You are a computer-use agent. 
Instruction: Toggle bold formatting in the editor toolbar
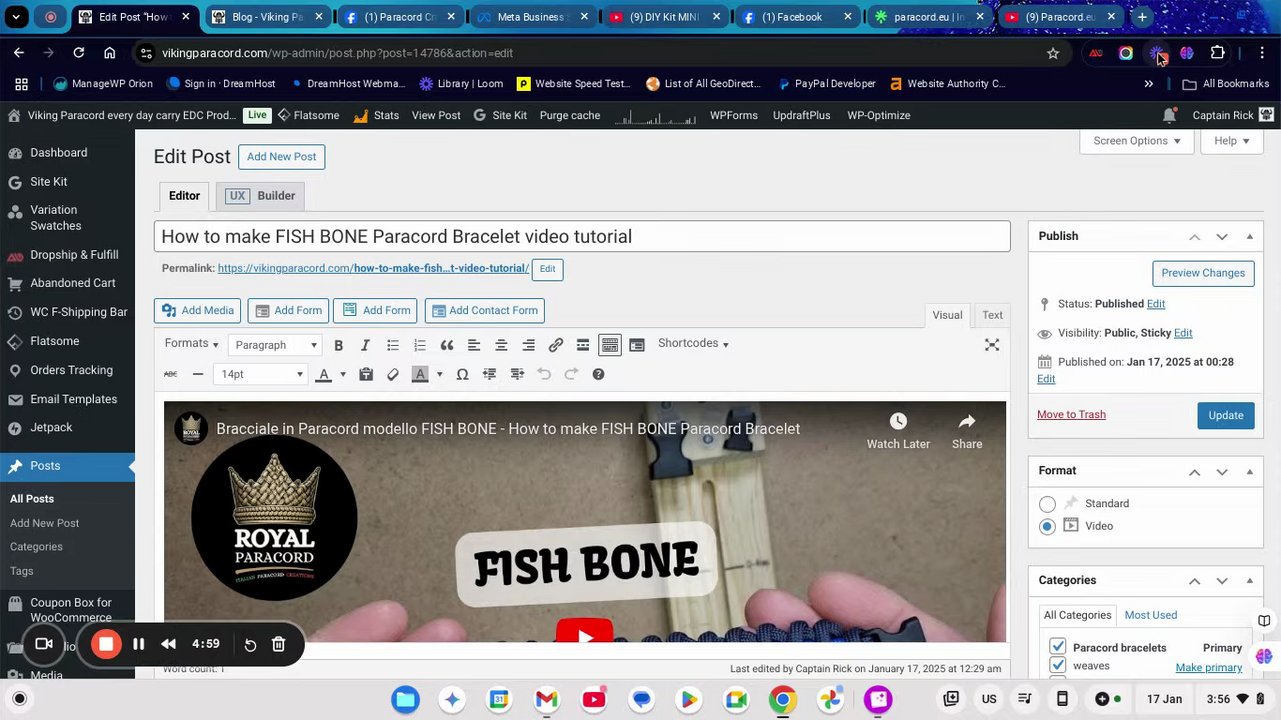[338, 345]
